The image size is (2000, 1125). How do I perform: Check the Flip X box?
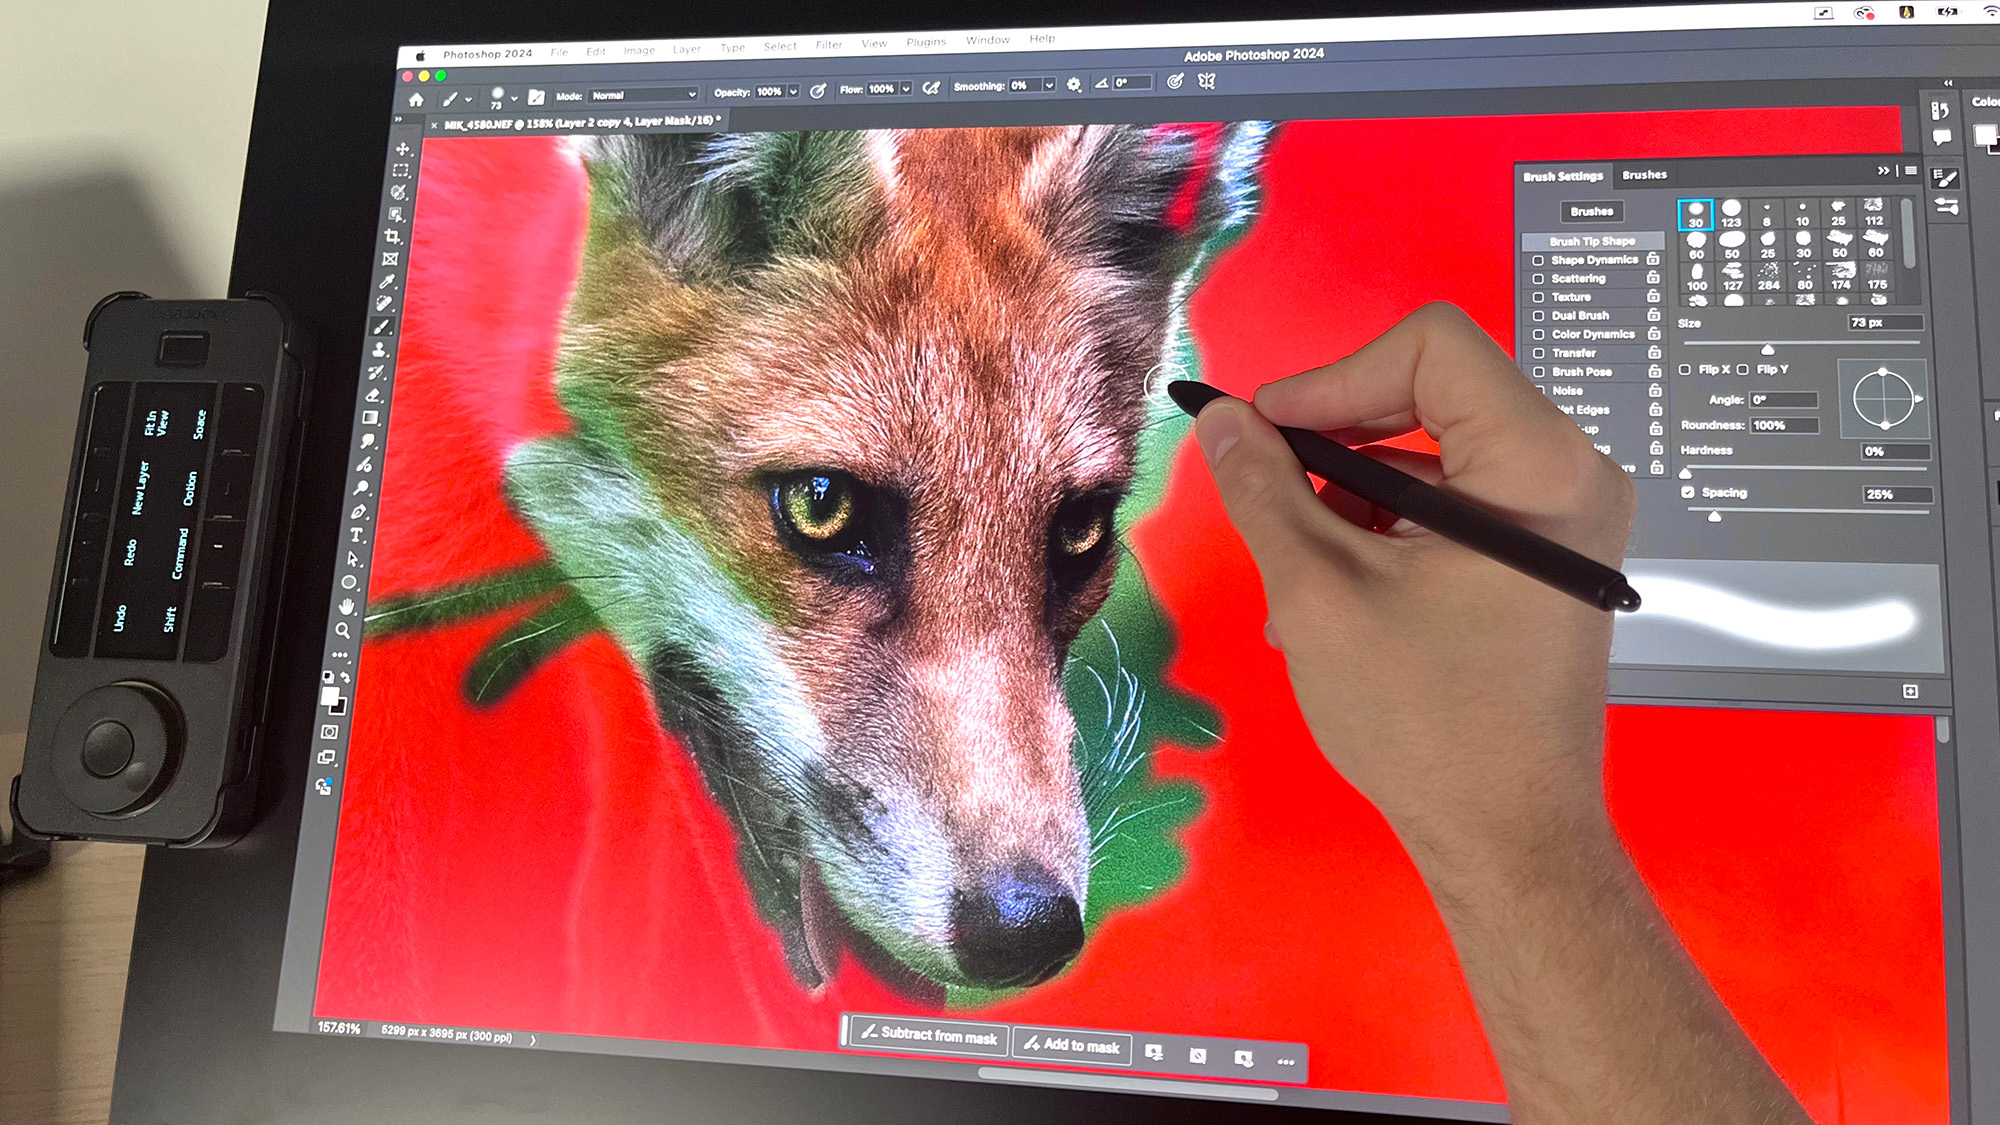click(1685, 370)
